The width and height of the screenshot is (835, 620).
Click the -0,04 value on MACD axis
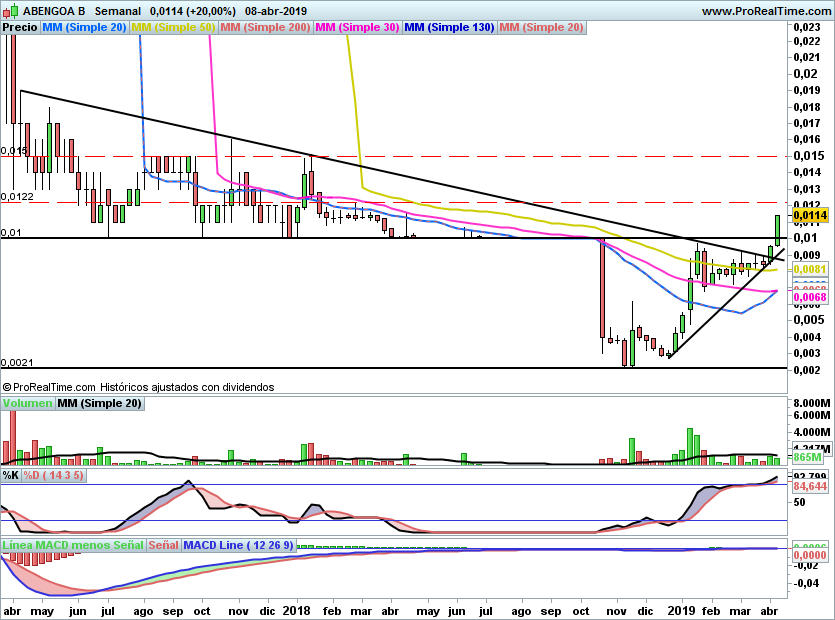807,583
